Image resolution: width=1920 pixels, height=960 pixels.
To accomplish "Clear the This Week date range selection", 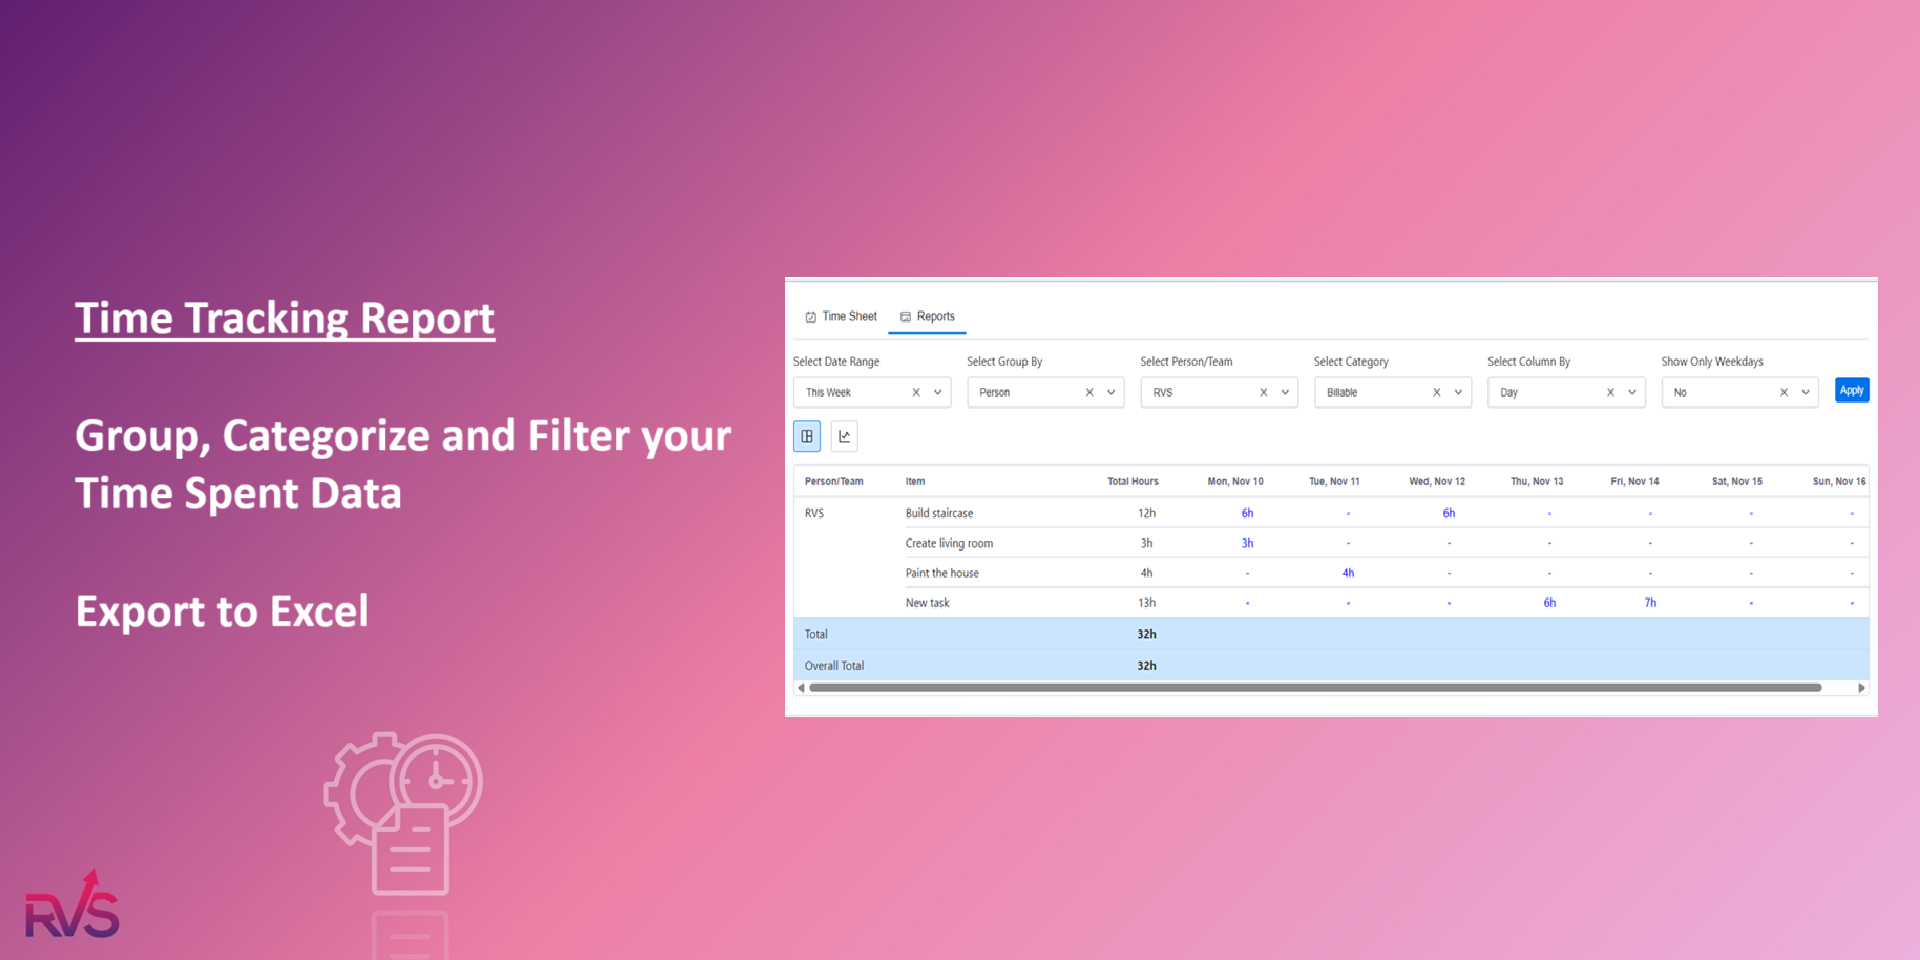I will 916,392.
